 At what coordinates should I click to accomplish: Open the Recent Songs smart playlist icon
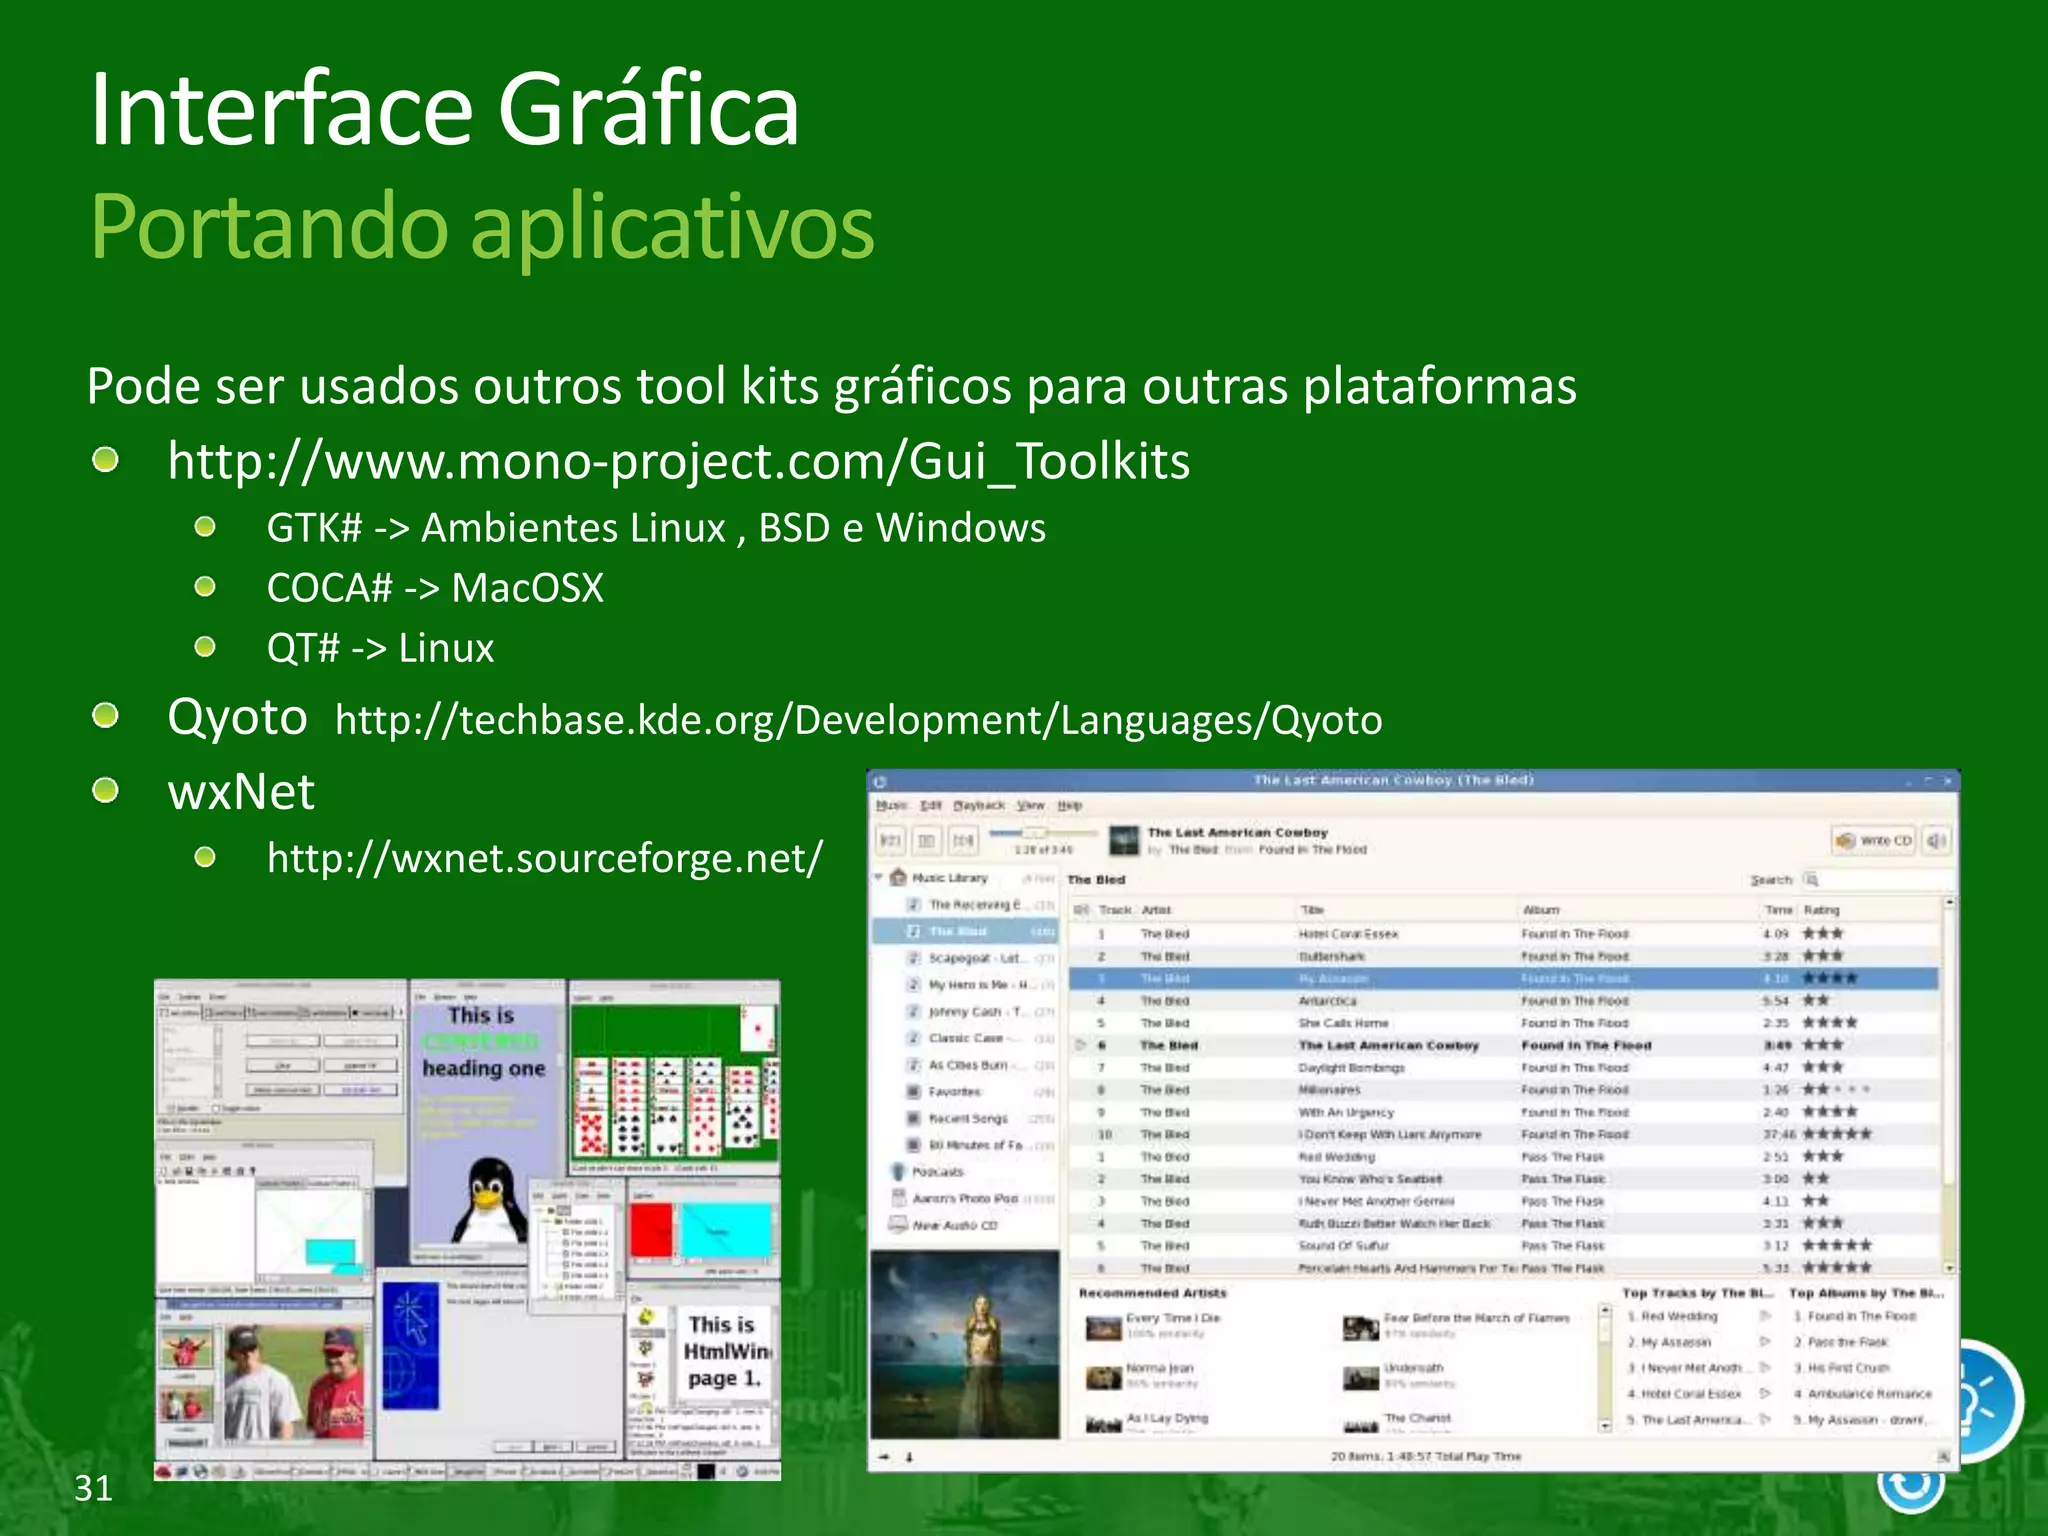point(913,1118)
